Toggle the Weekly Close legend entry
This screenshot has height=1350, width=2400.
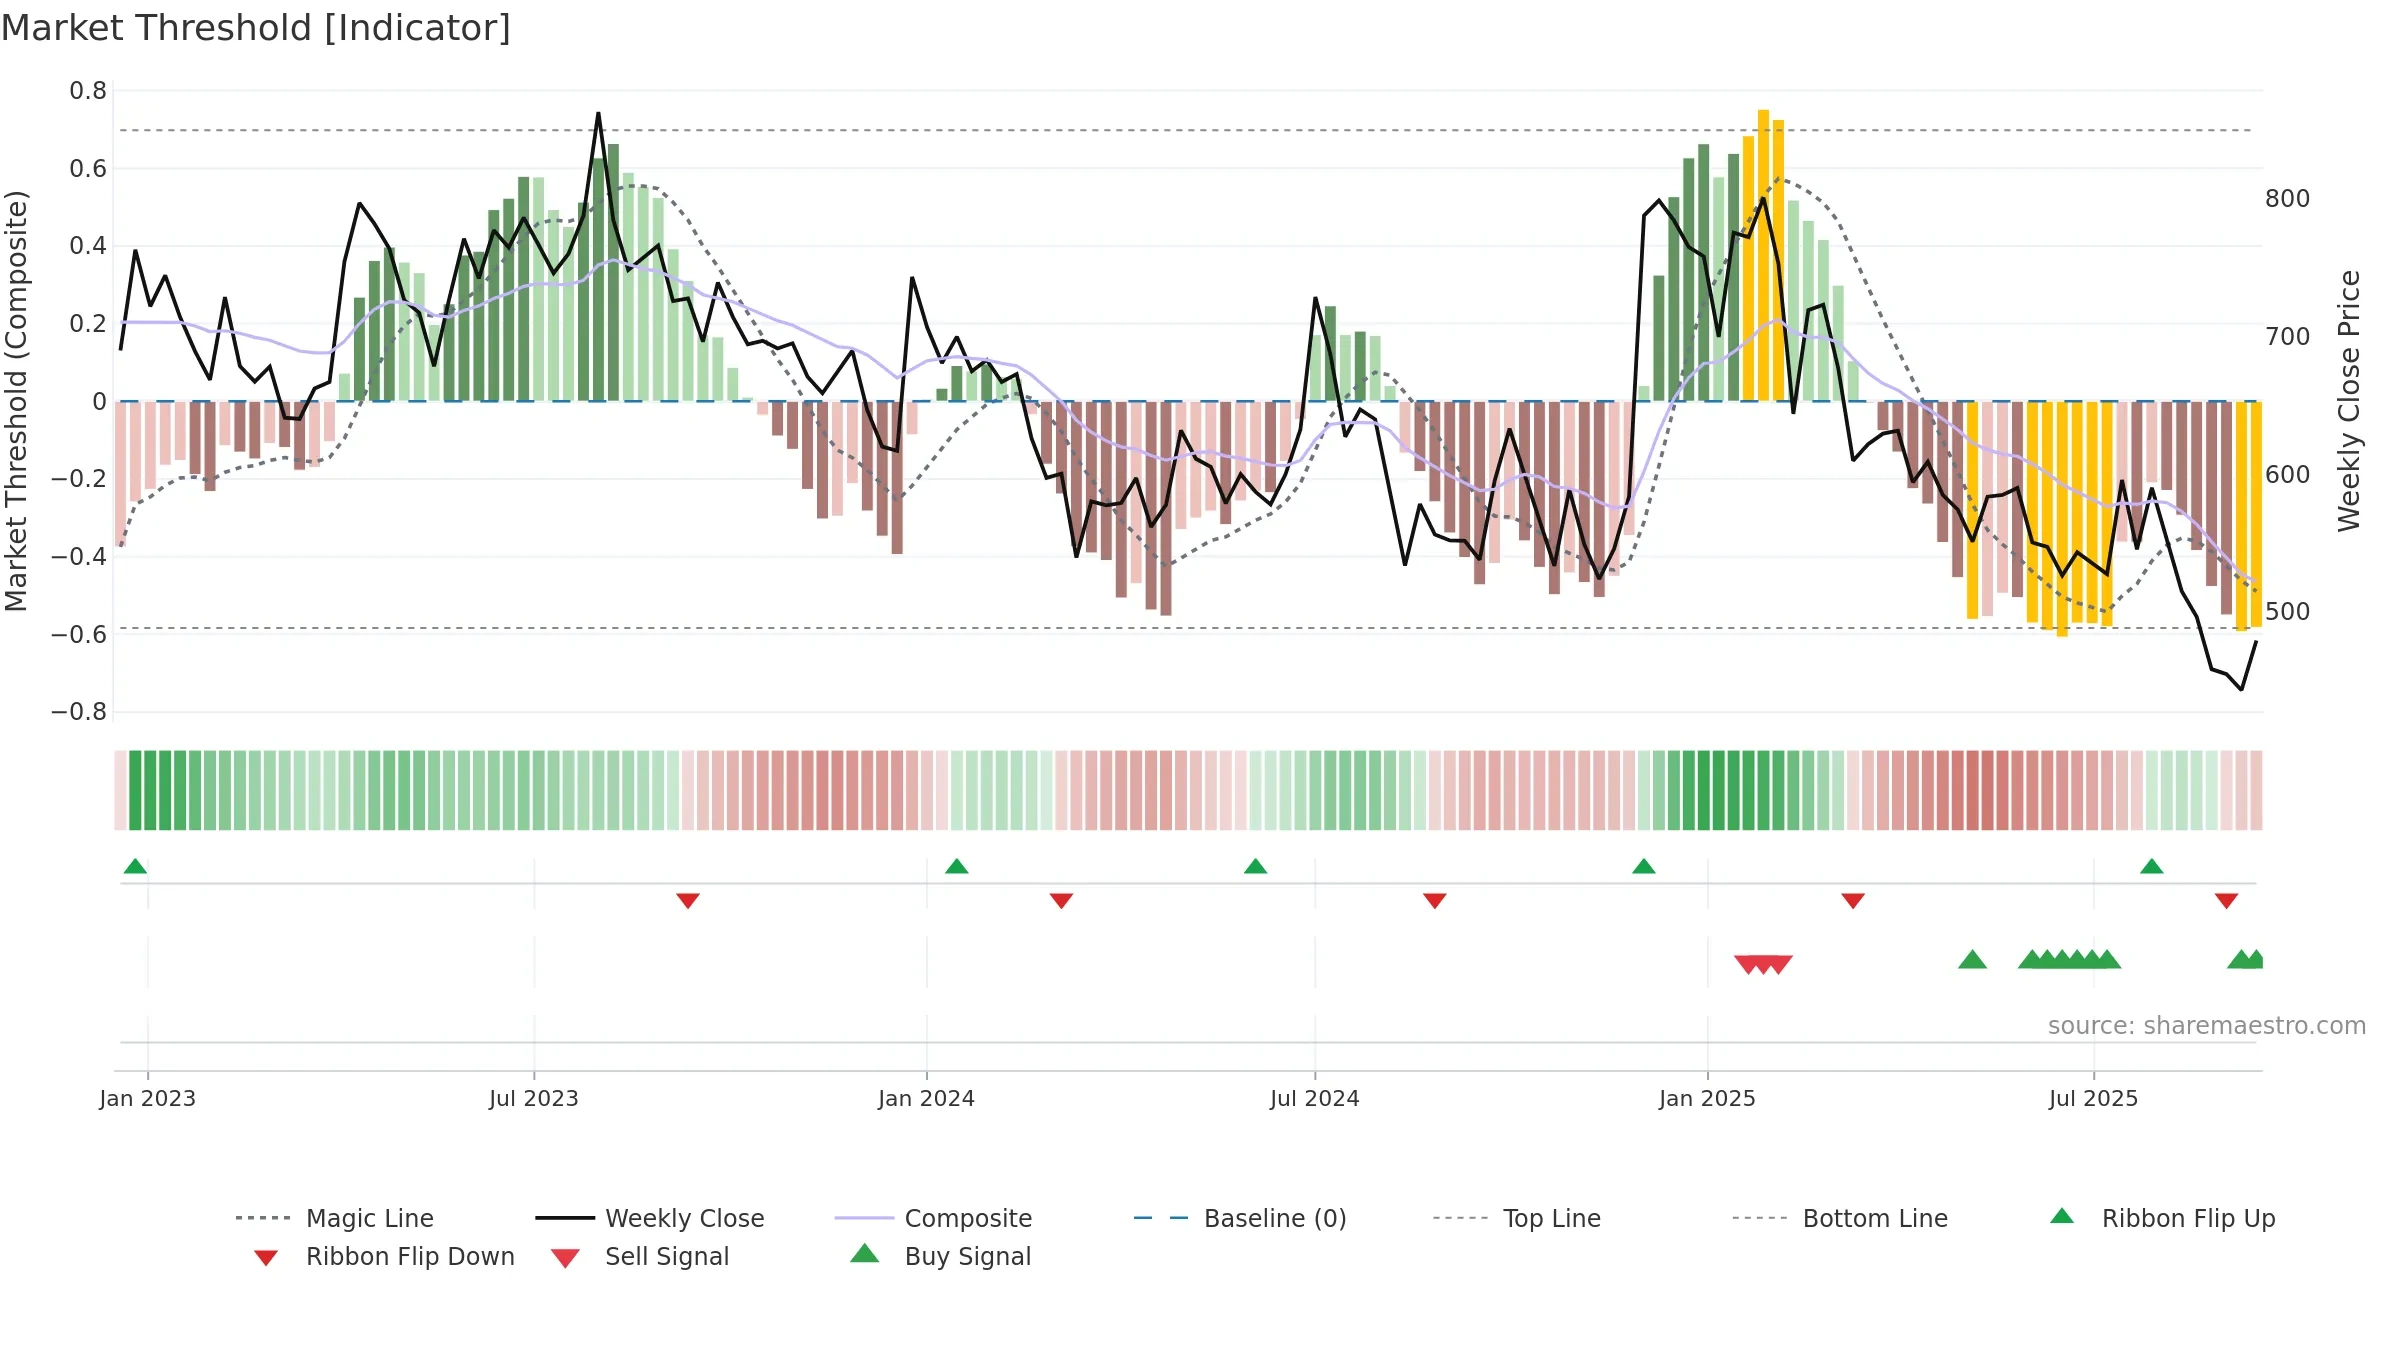point(650,1218)
